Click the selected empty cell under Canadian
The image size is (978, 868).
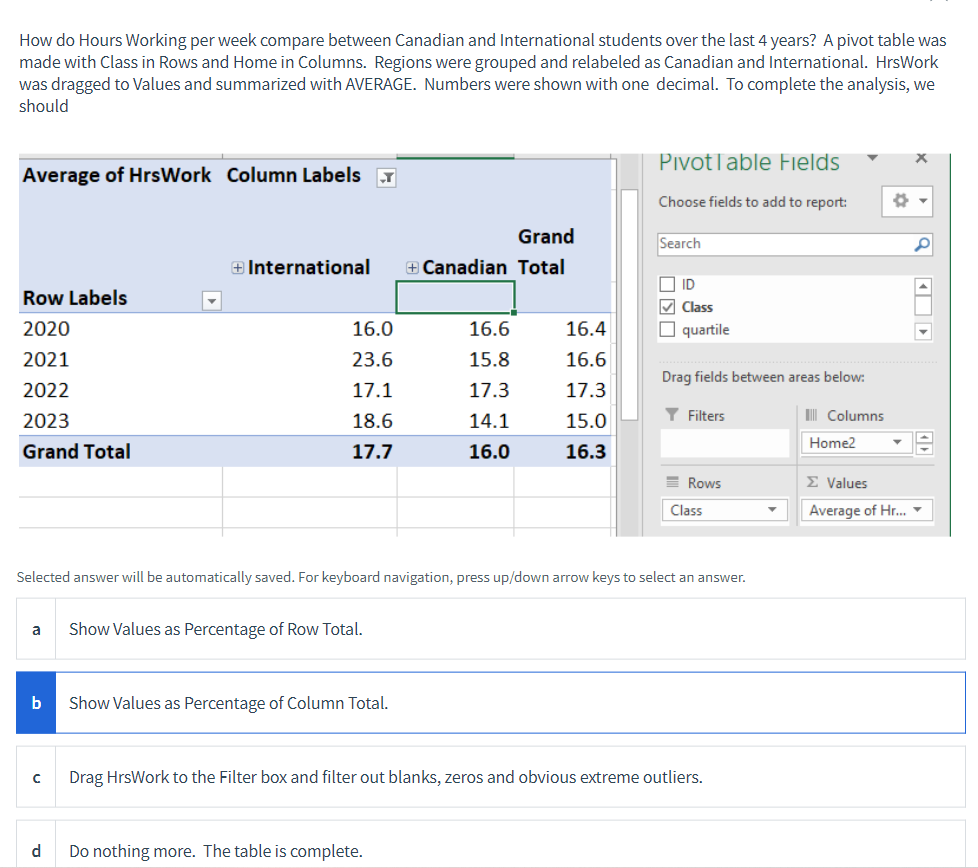pos(455,297)
